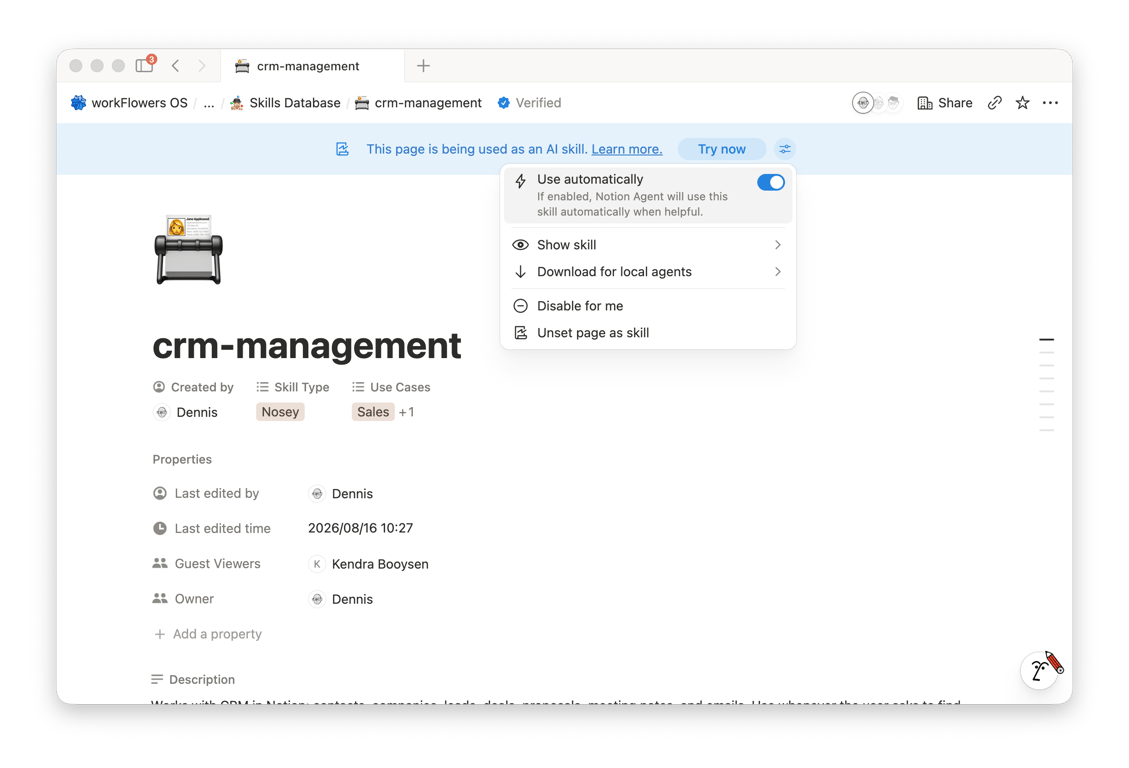Follow the Learn more link
The height and width of the screenshot is (768, 1129).
coord(626,149)
